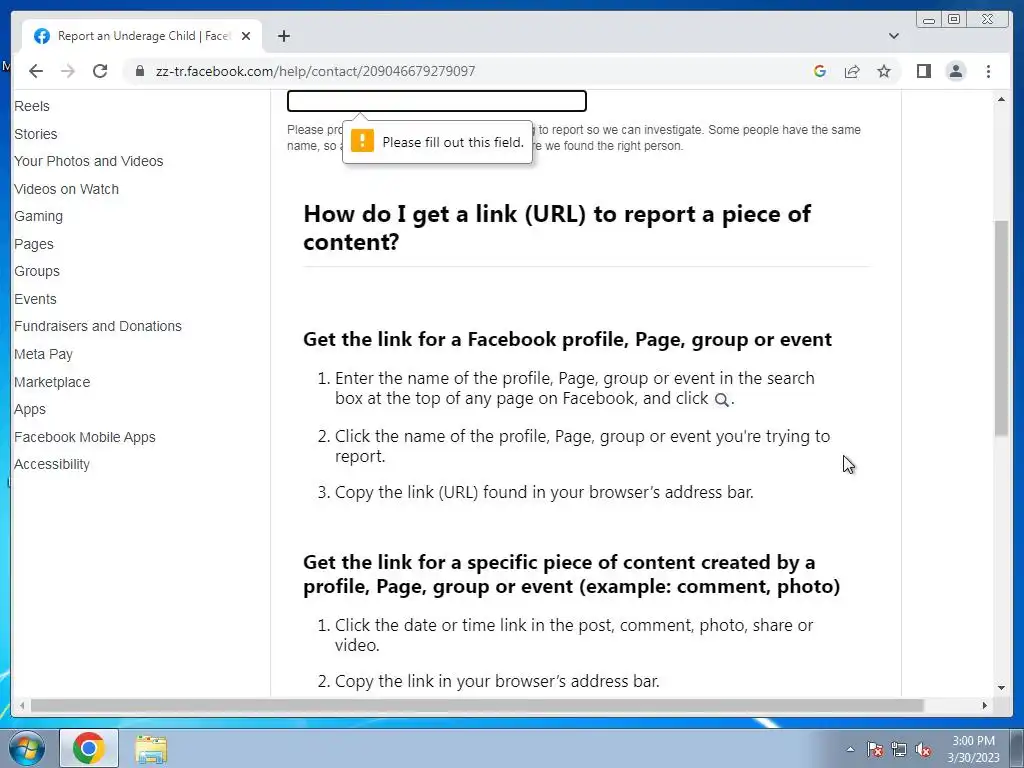The height and width of the screenshot is (768, 1024).
Task: Click the horizontal scrollbar left arrow
Action: [22, 705]
